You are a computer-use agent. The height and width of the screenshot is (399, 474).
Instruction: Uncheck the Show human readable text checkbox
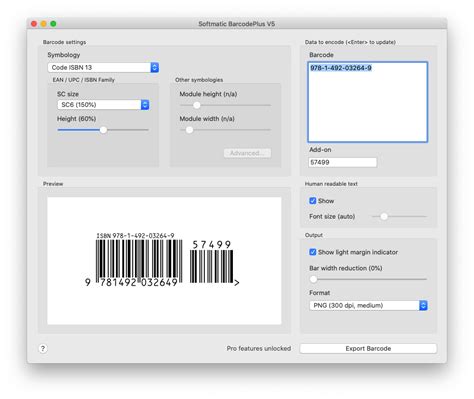click(313, 201)
